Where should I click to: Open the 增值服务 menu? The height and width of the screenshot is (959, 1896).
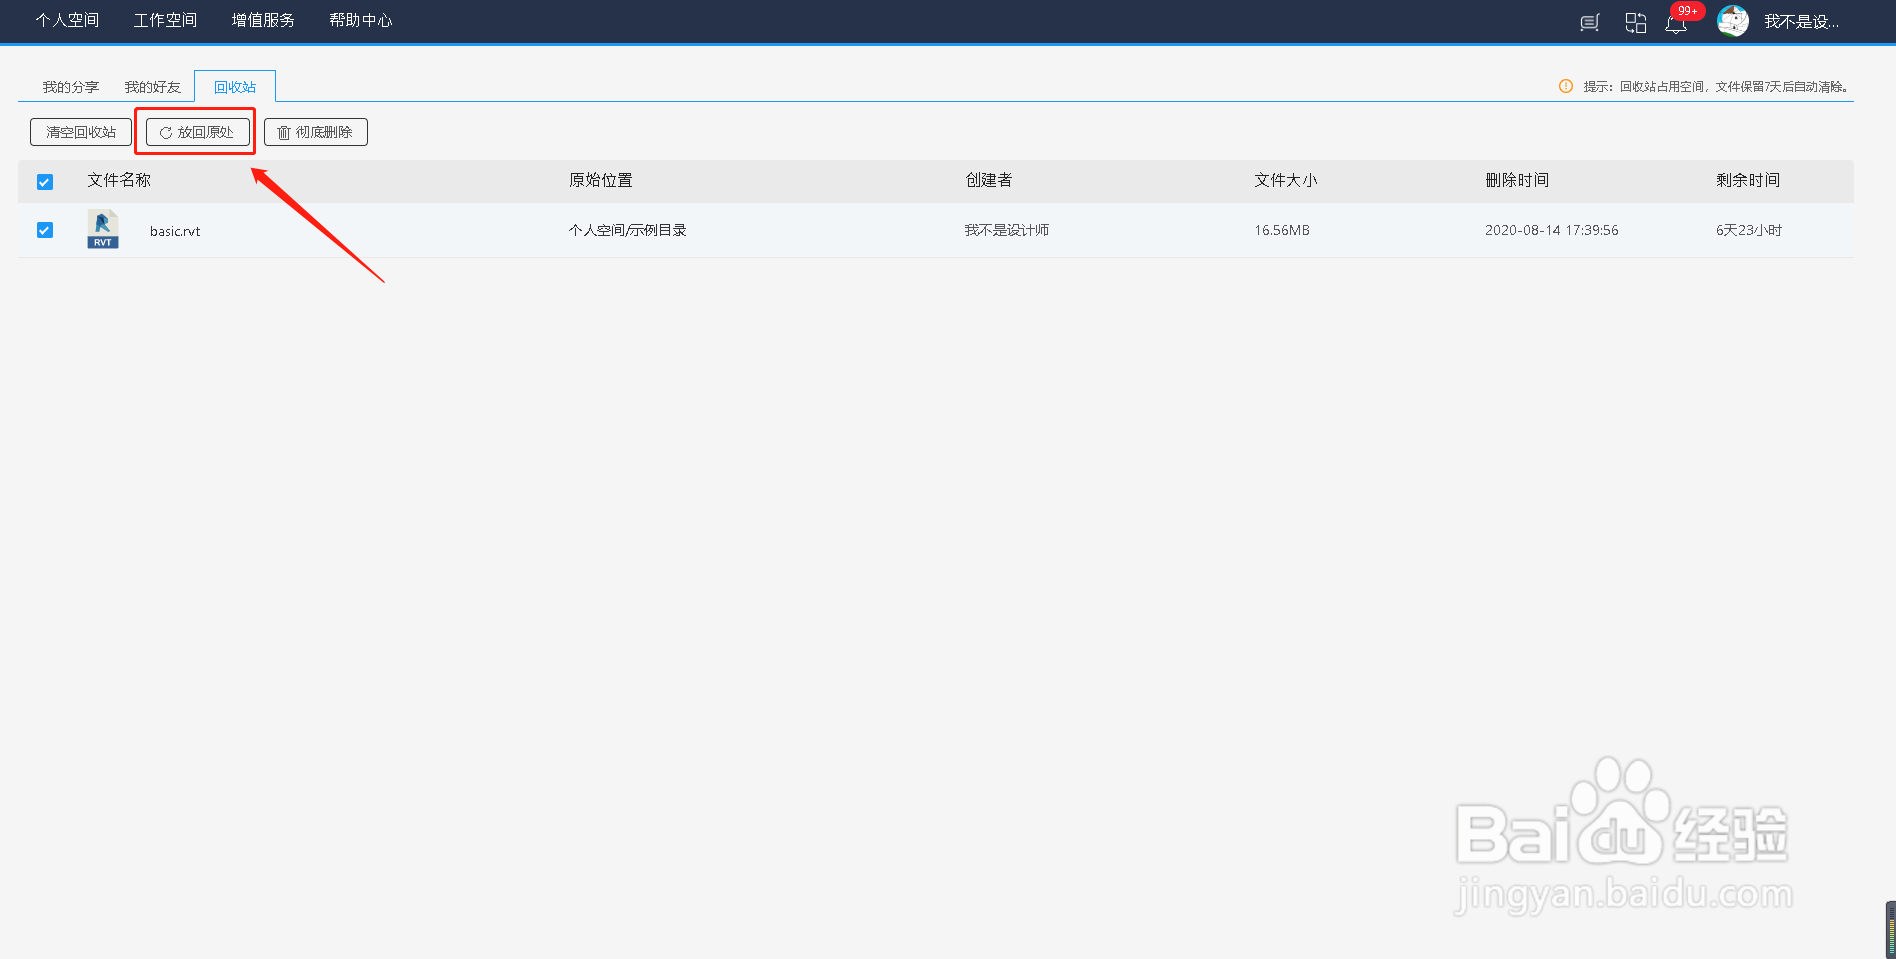263,20
